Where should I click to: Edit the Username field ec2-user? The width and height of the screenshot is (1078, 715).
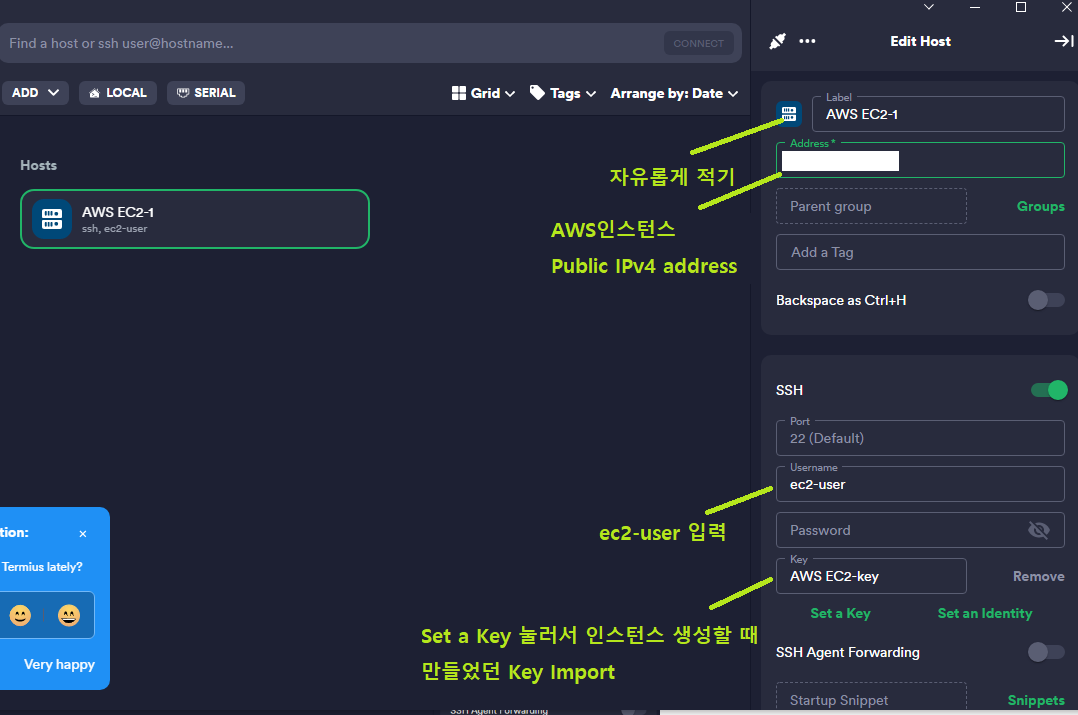(920, 484)
